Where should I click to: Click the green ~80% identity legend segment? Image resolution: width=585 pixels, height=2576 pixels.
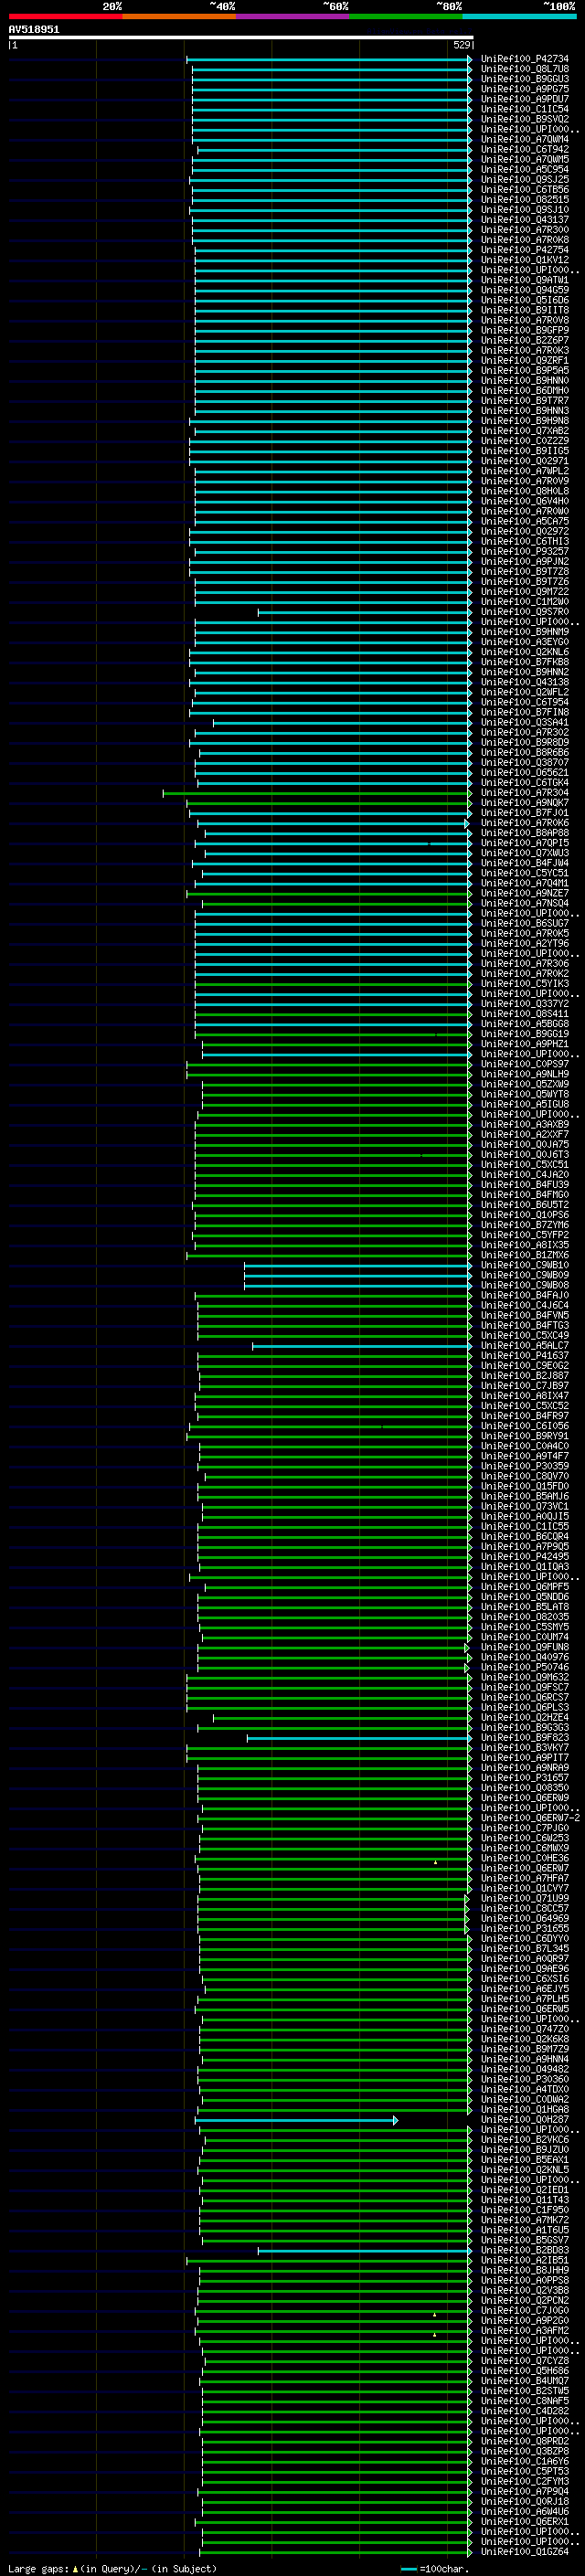tap(406, 16)
